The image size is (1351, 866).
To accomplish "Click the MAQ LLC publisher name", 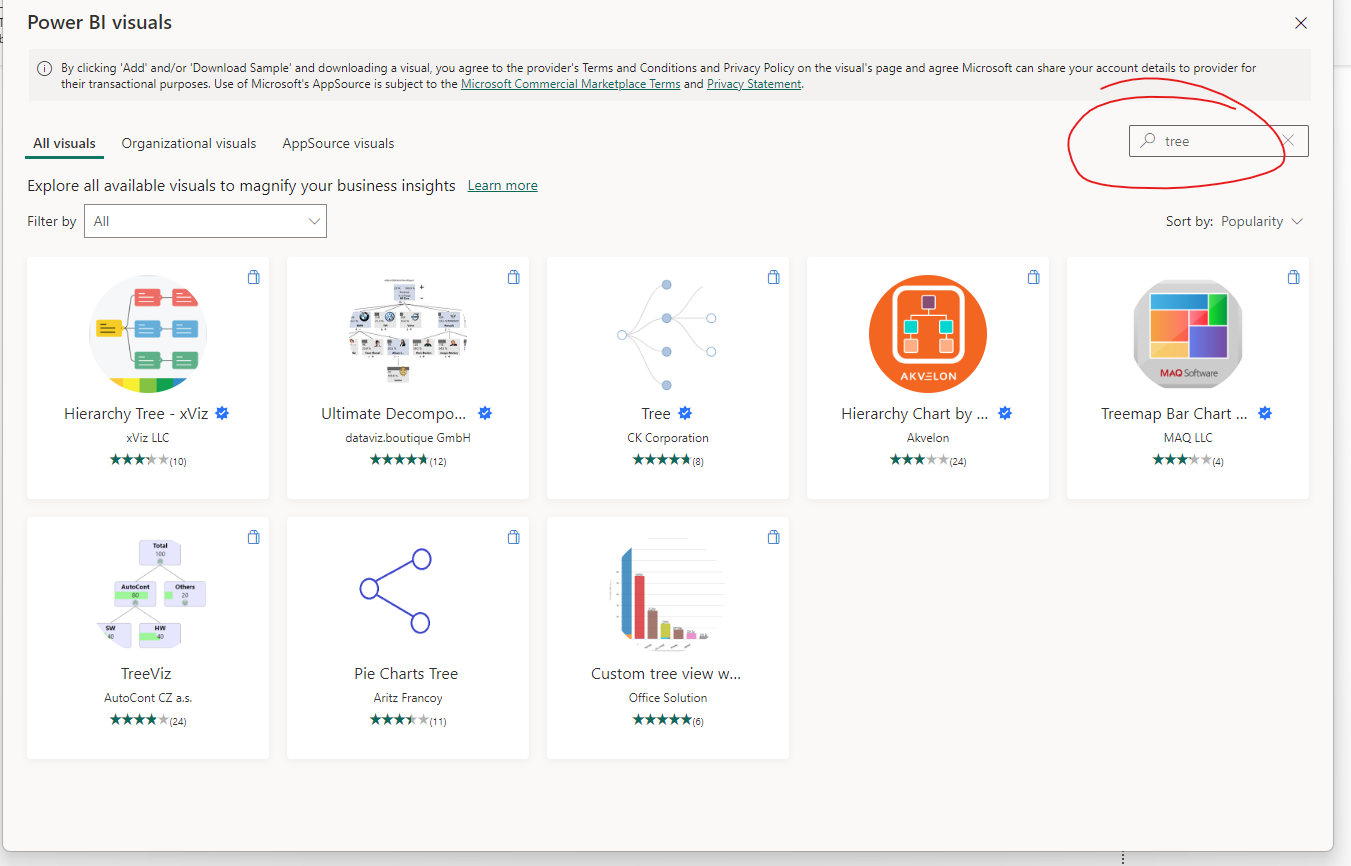I will click(1188, 438).
